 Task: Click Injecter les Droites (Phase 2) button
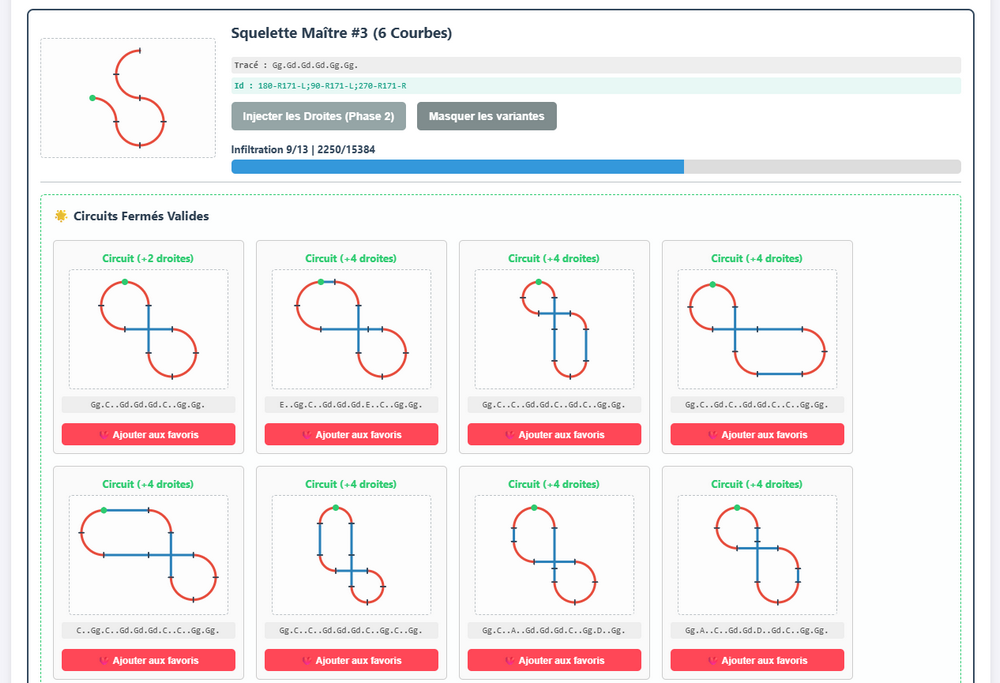pos(318,116)
